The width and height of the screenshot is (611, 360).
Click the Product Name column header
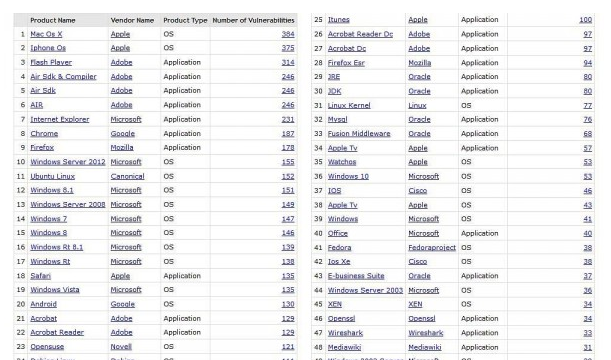pyautogui.click(x=53, y=20)
